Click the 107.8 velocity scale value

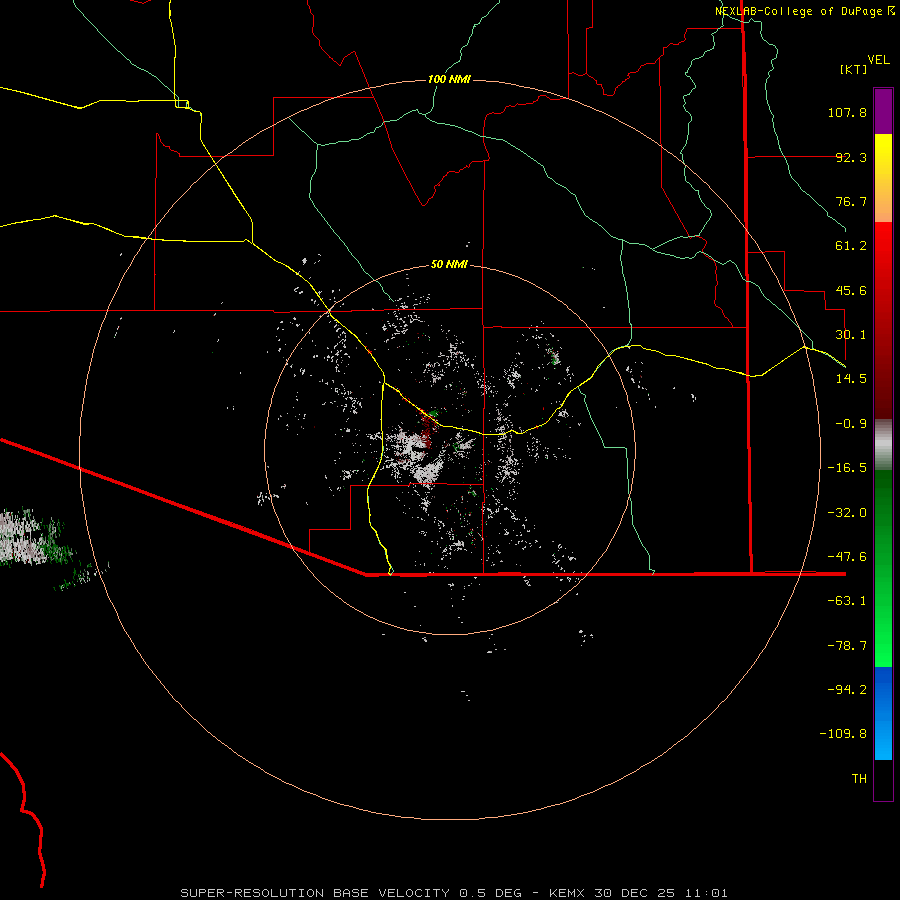click(847, 112)
